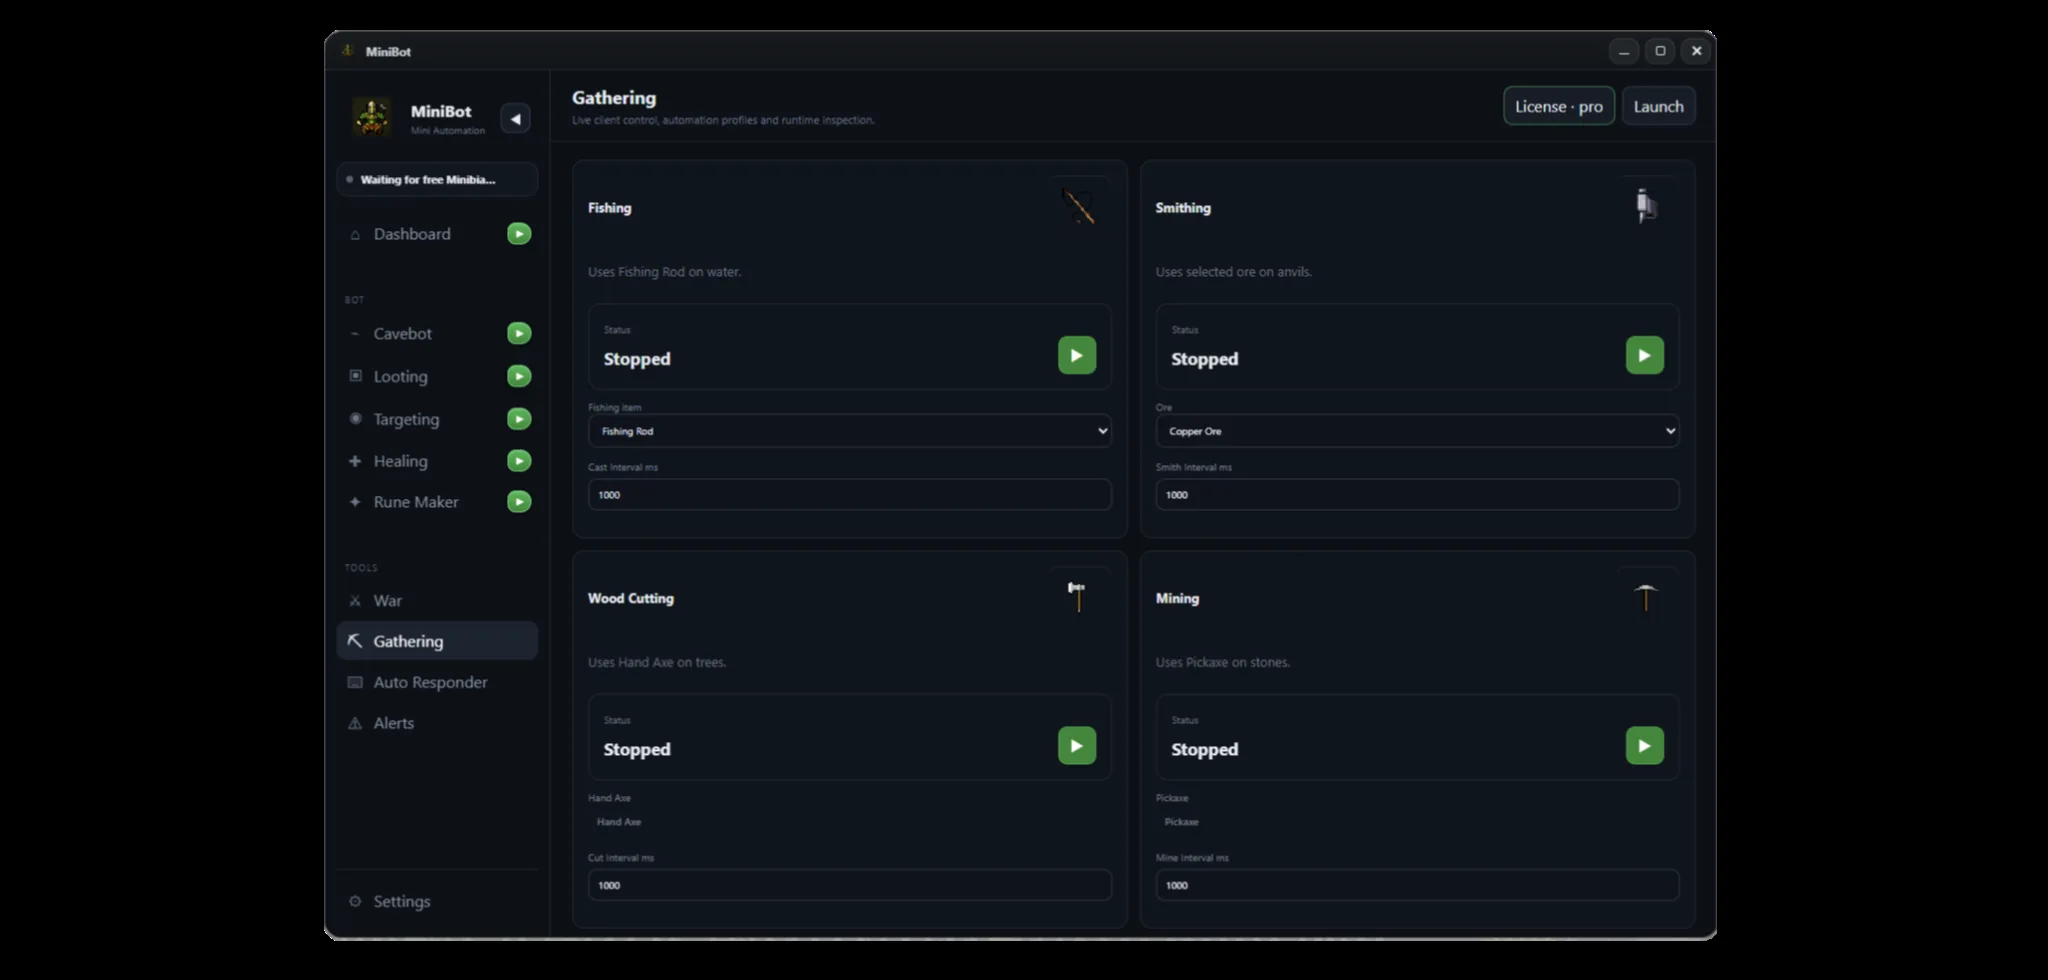Open Settings in the sidebar
The image size is (2048, 980).
pyautogui.click(x=437, y=901)
